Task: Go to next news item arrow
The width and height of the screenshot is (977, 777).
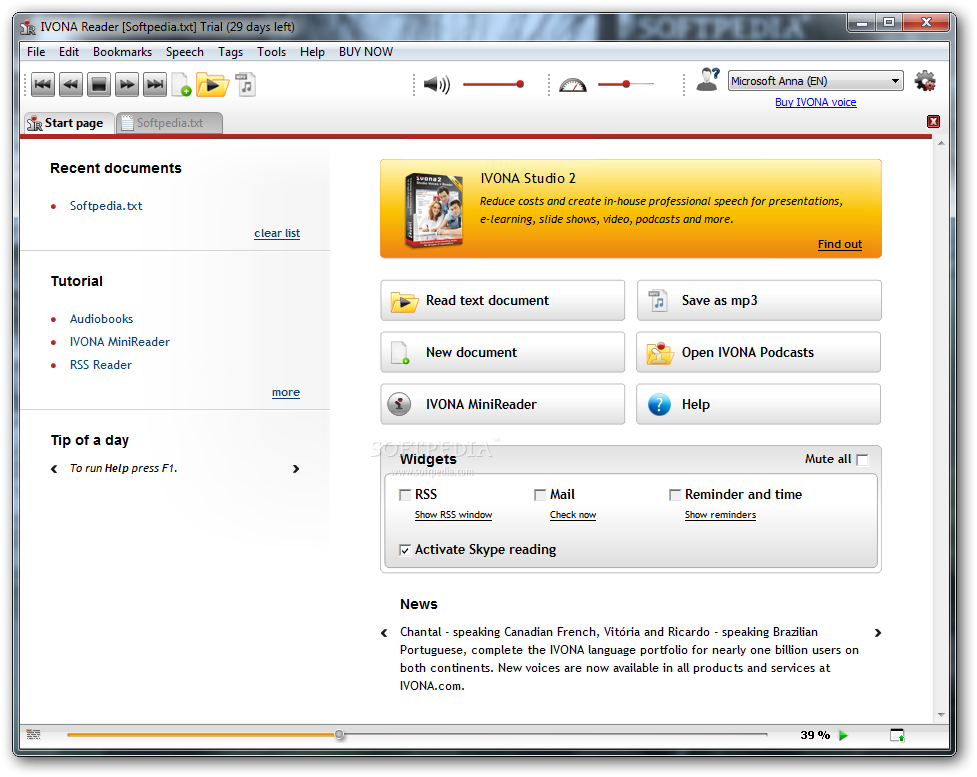Action: 878,633
